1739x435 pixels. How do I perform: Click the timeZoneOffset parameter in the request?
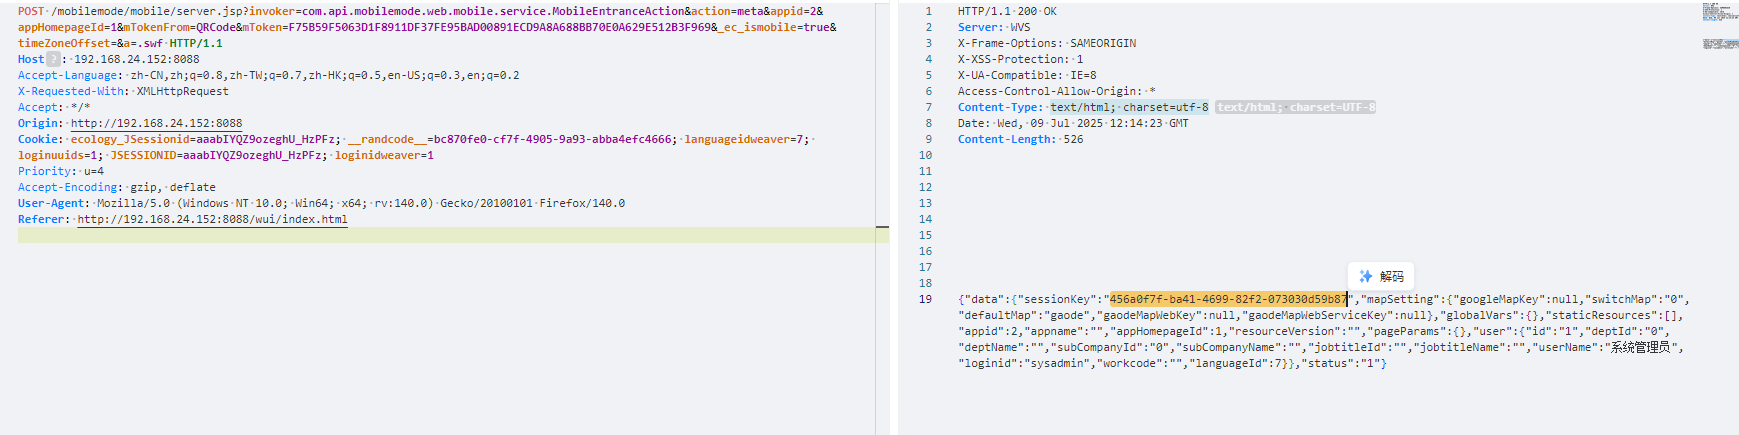pos(65,43)
